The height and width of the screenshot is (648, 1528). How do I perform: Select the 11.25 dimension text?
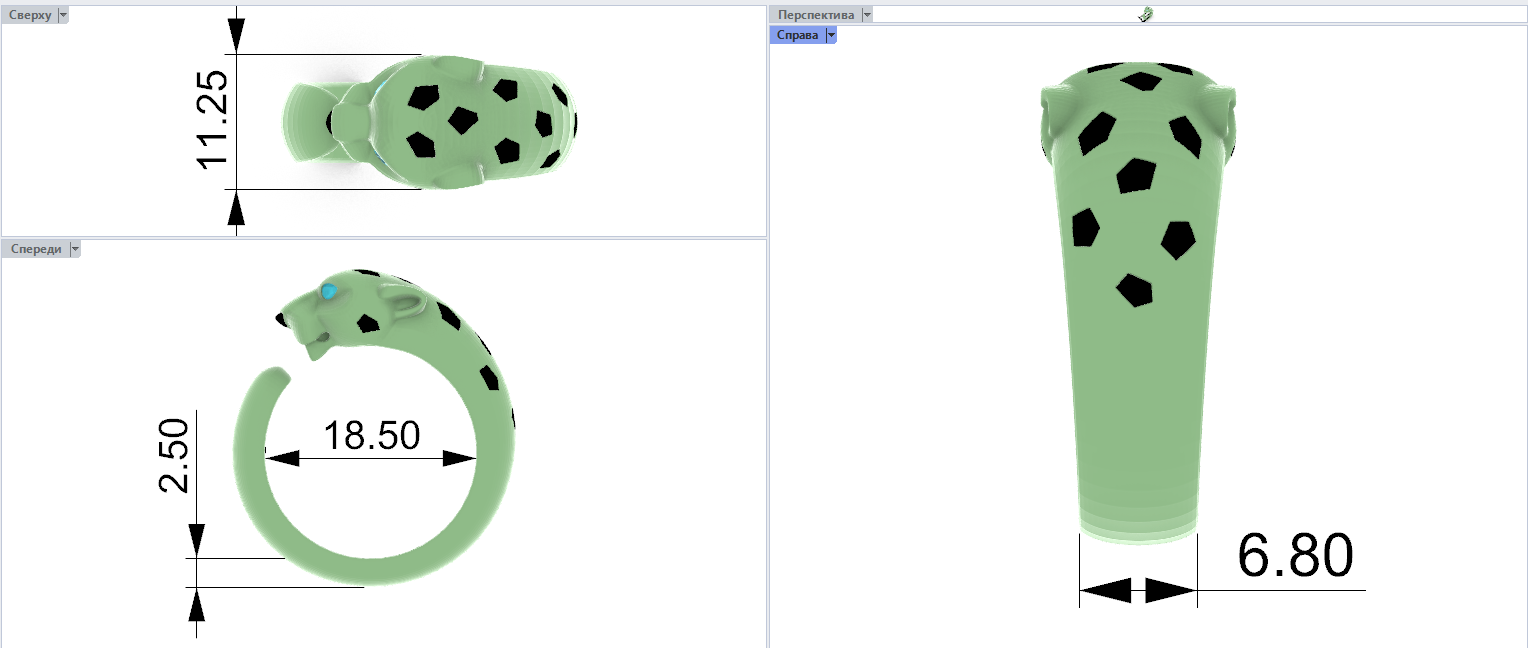213,121
